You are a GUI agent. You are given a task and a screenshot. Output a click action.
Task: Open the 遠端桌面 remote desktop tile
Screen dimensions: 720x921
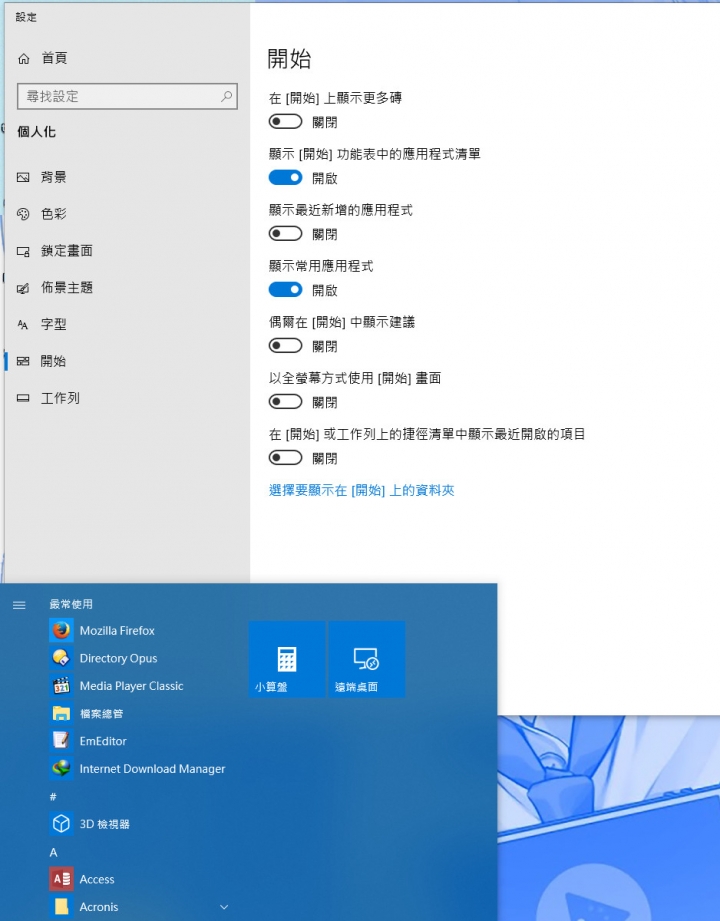point(366,659)
